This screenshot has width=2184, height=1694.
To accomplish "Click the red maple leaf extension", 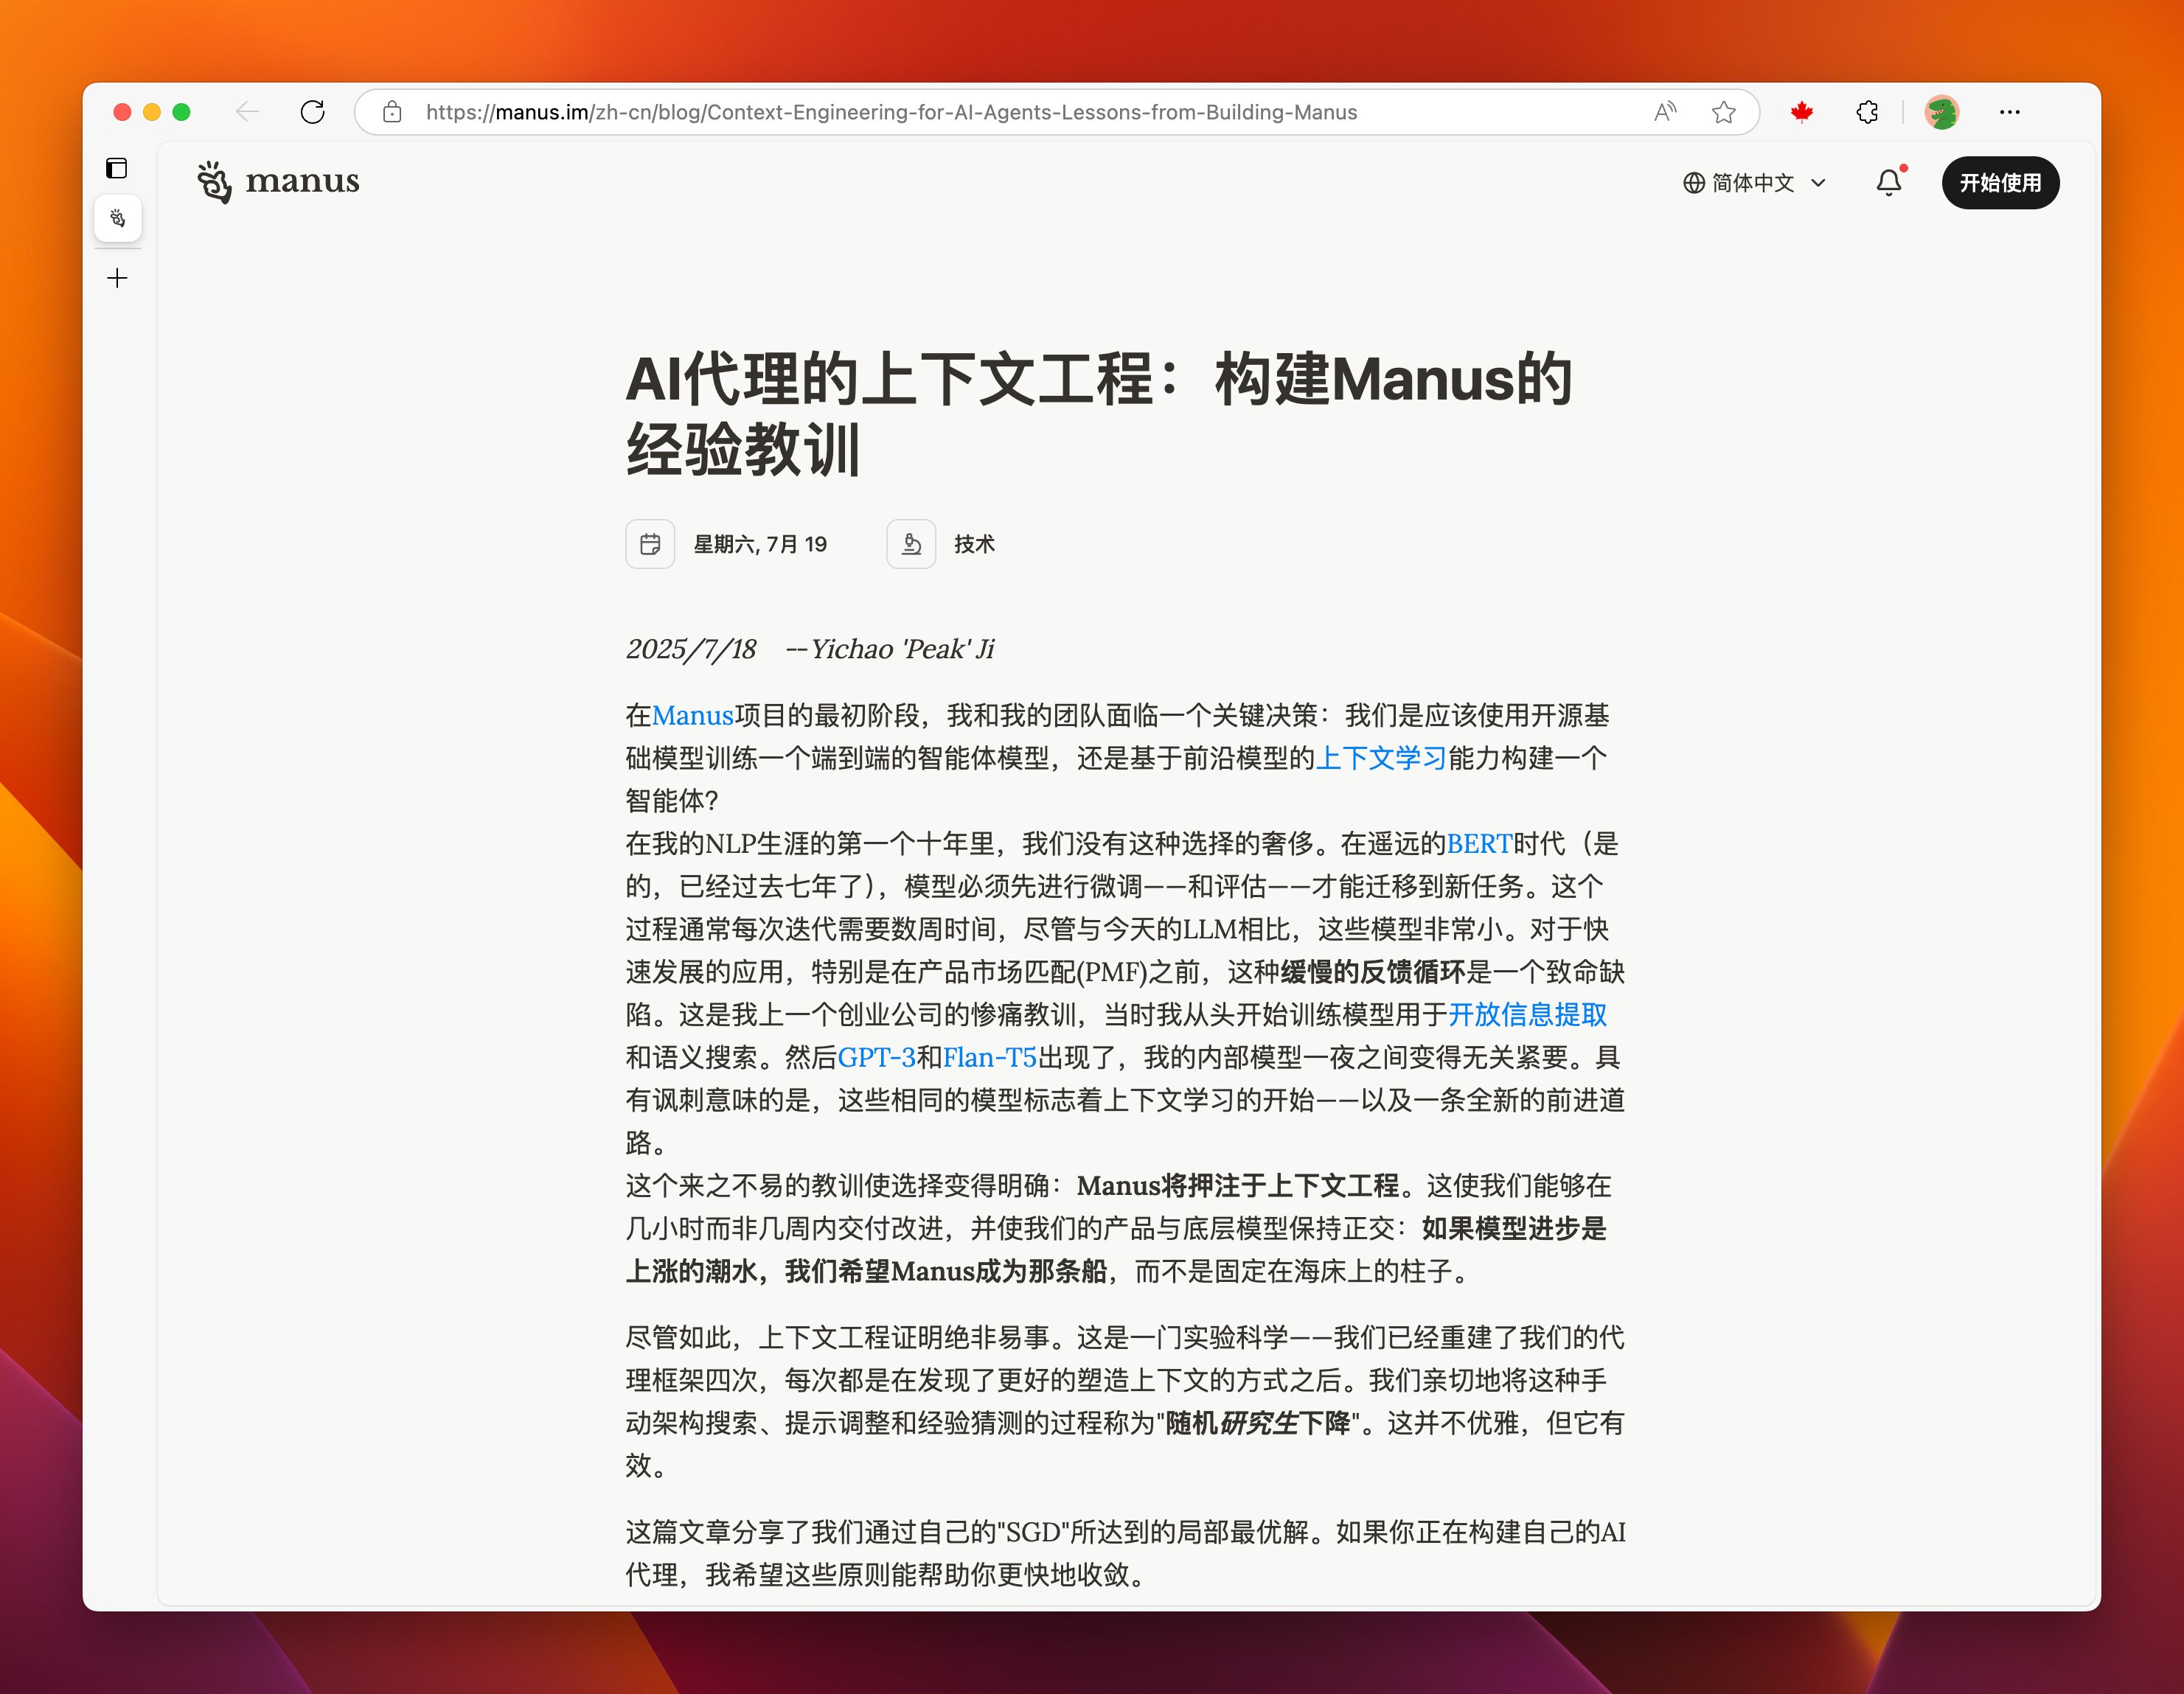I will [1802, 112].
